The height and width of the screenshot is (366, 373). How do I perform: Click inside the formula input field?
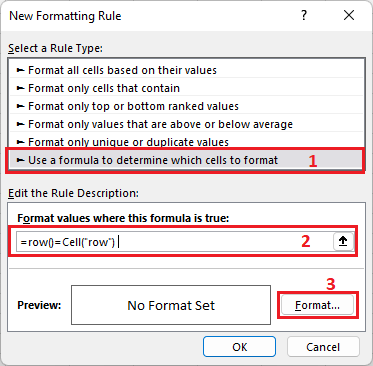click(175, 242)
